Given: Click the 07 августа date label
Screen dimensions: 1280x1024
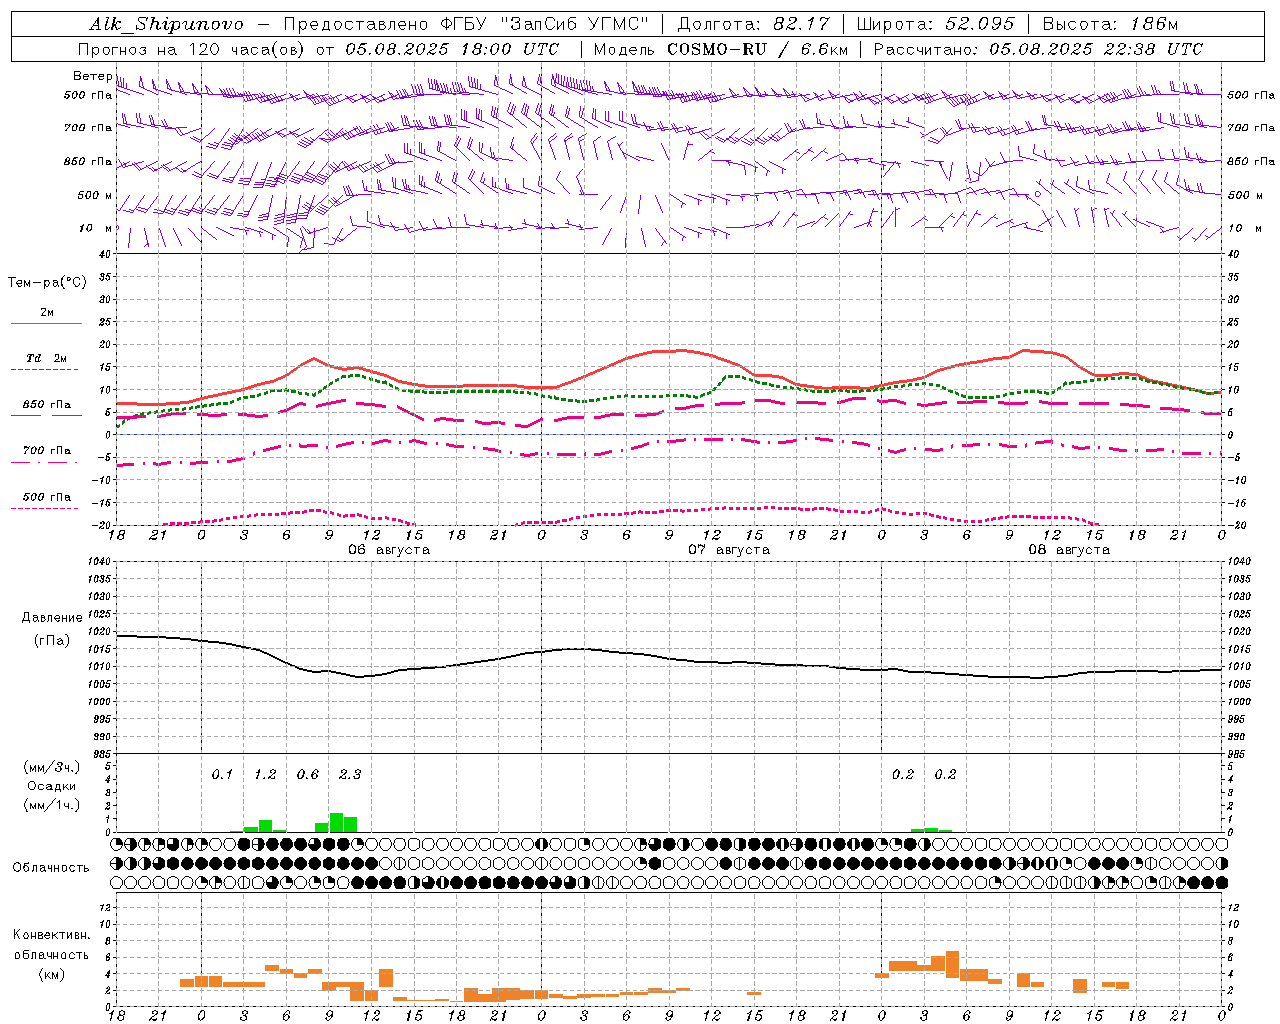Looking at the screenshot, I should (x=729, y=550).
